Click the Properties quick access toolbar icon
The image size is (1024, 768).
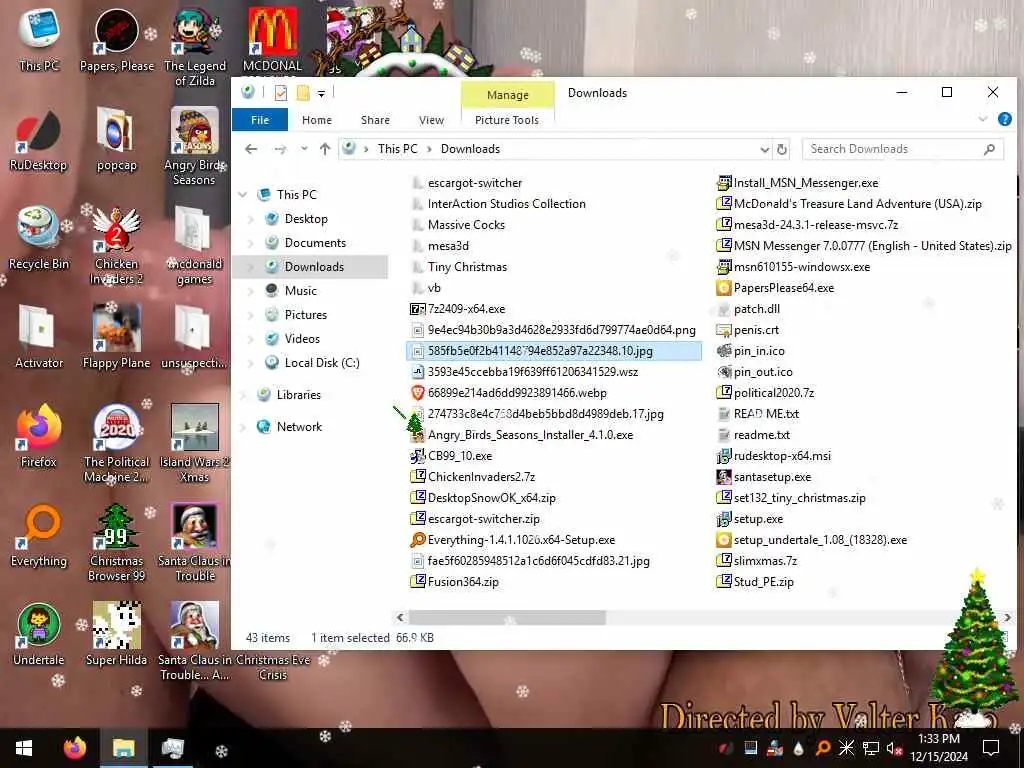281,93
